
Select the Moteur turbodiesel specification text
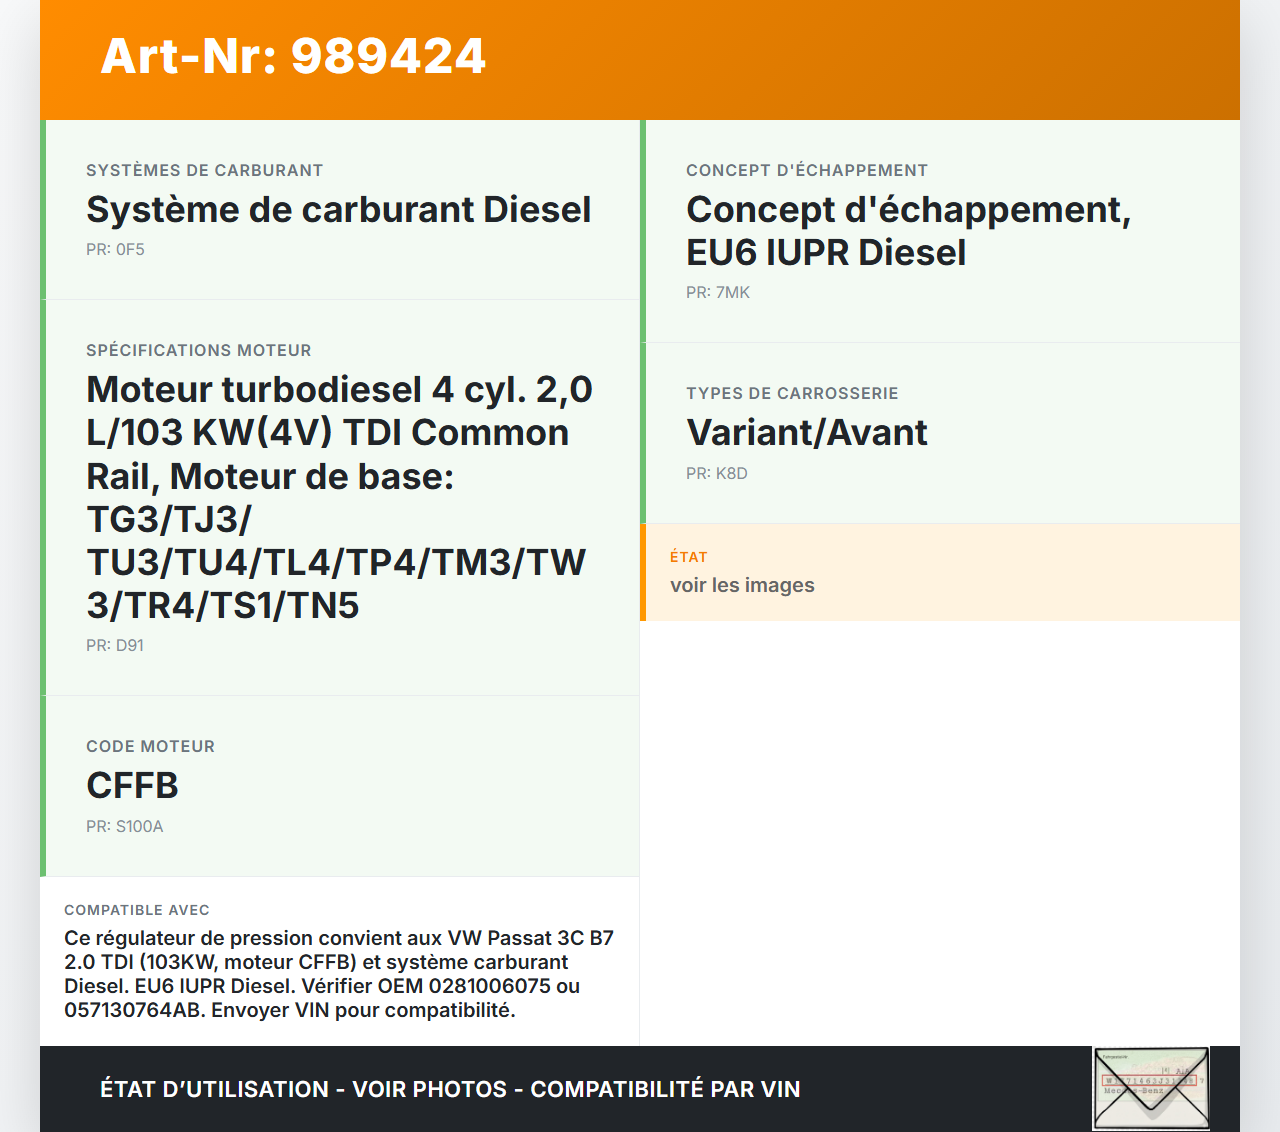coord(338,497)
